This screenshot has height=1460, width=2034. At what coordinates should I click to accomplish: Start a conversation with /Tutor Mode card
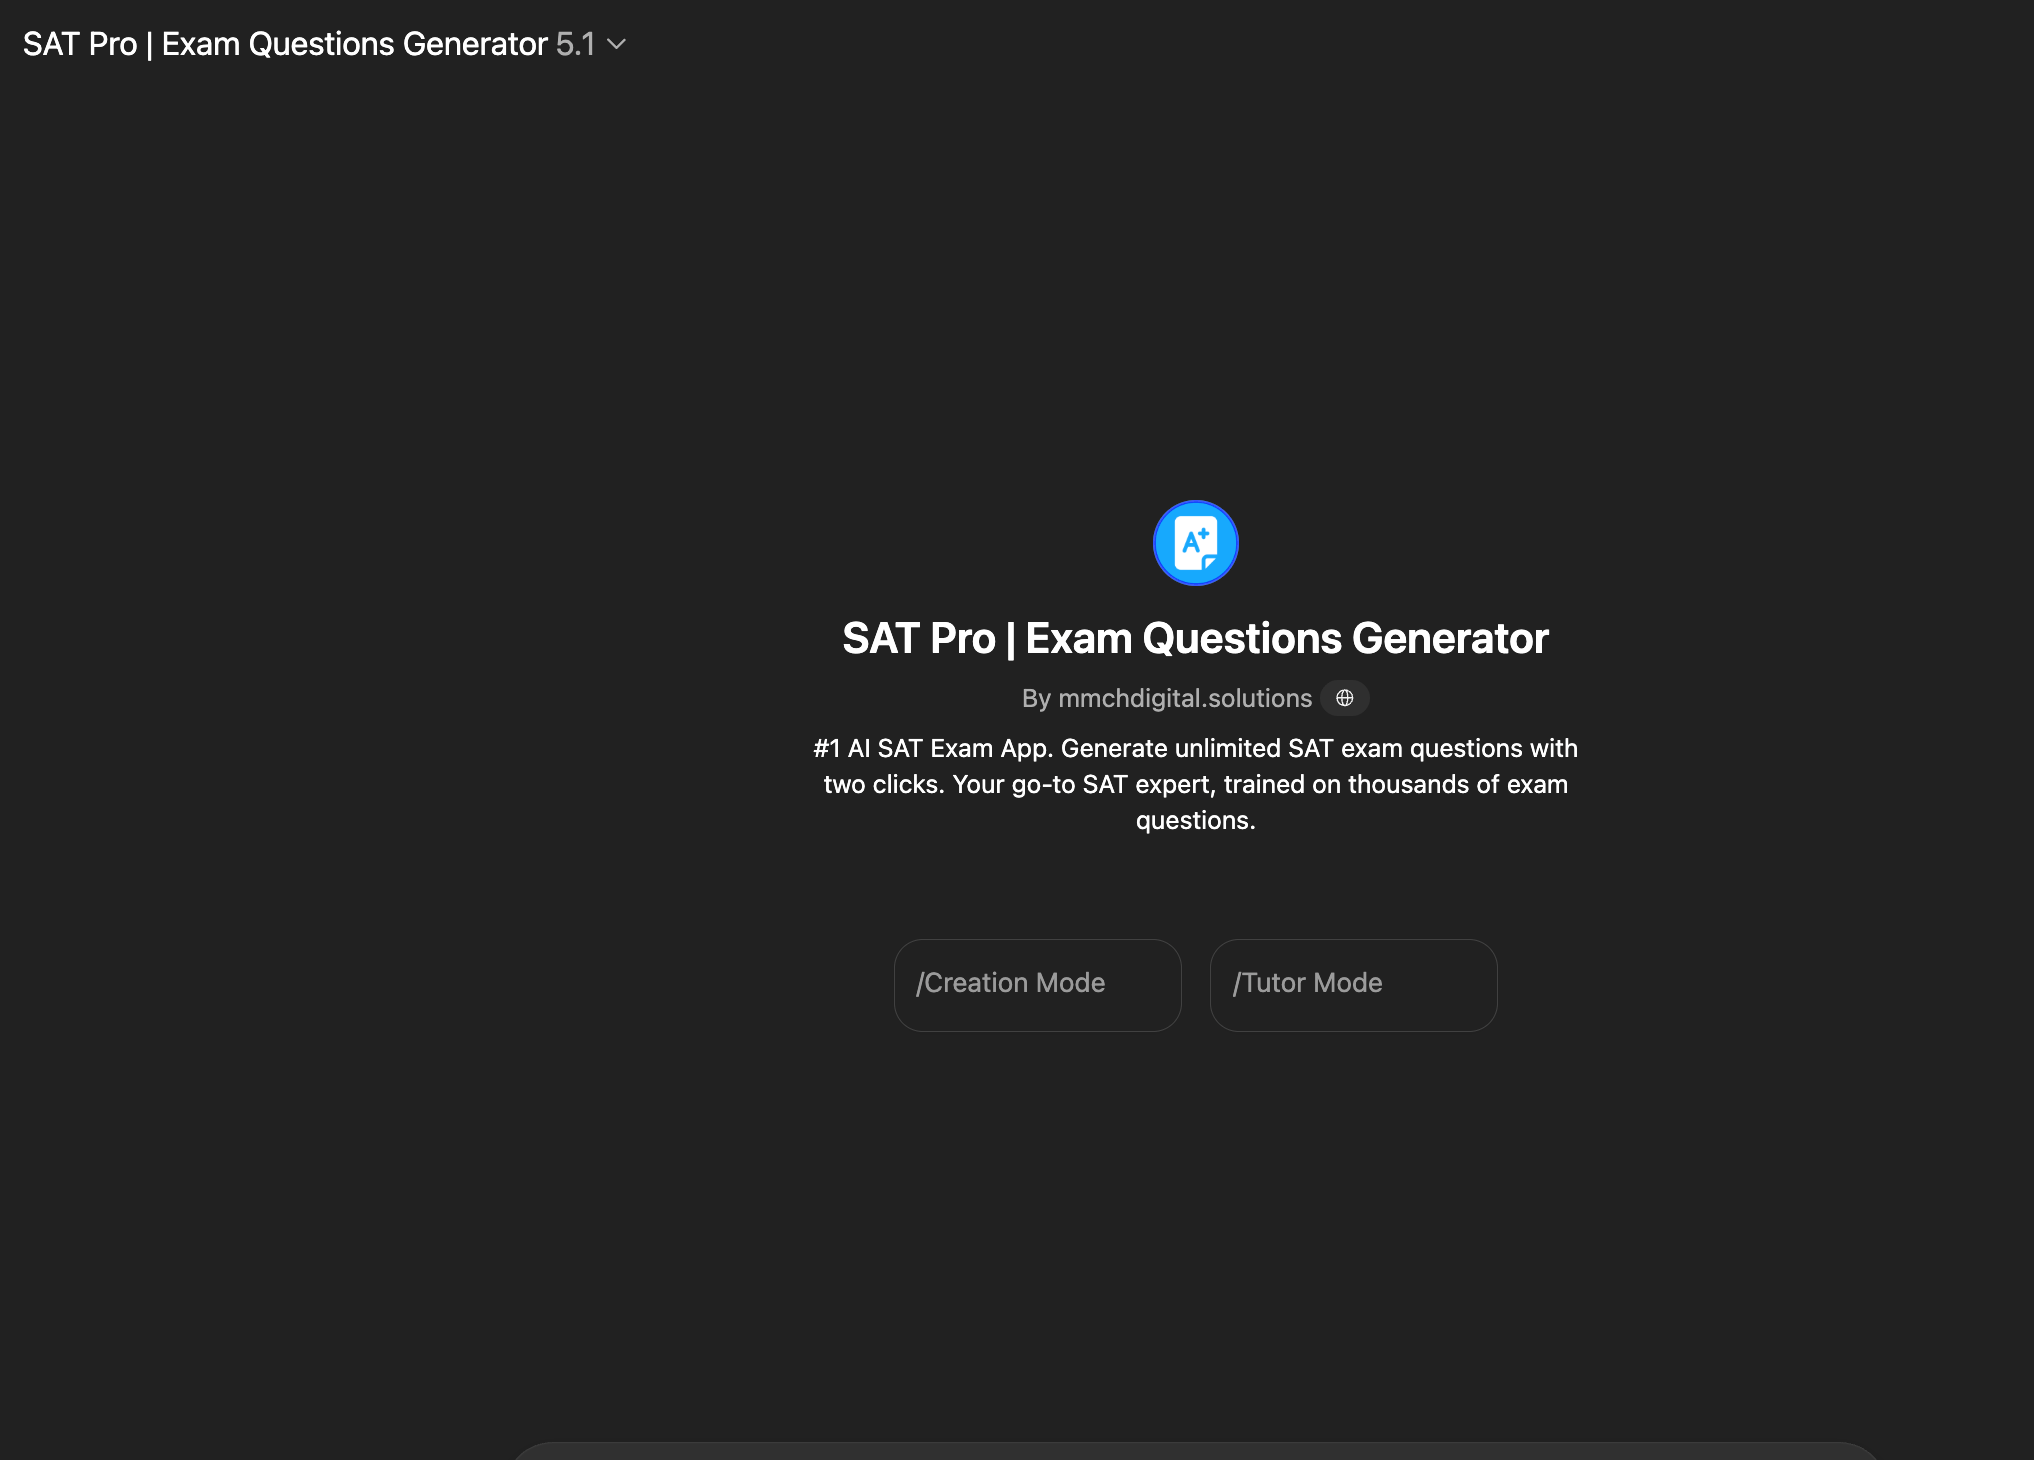click(1353, 984)
